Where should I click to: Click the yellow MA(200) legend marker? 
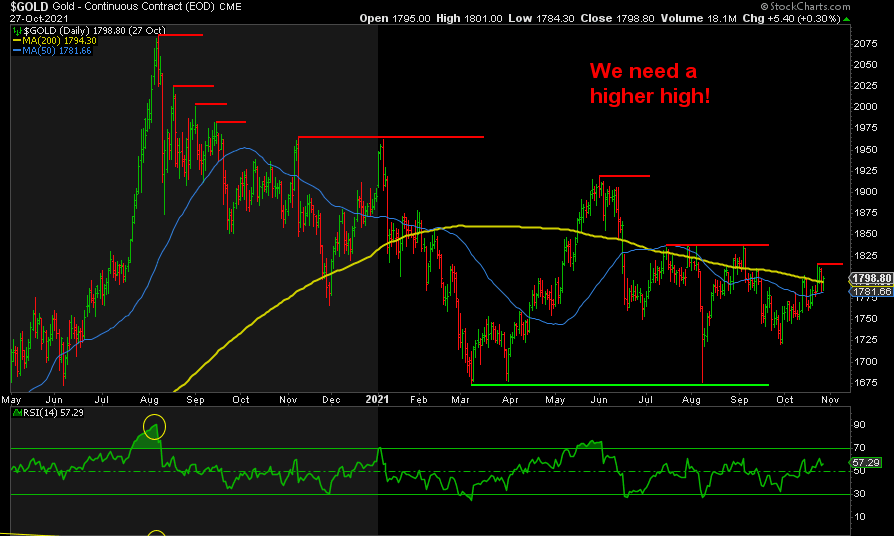pos(16,41)
